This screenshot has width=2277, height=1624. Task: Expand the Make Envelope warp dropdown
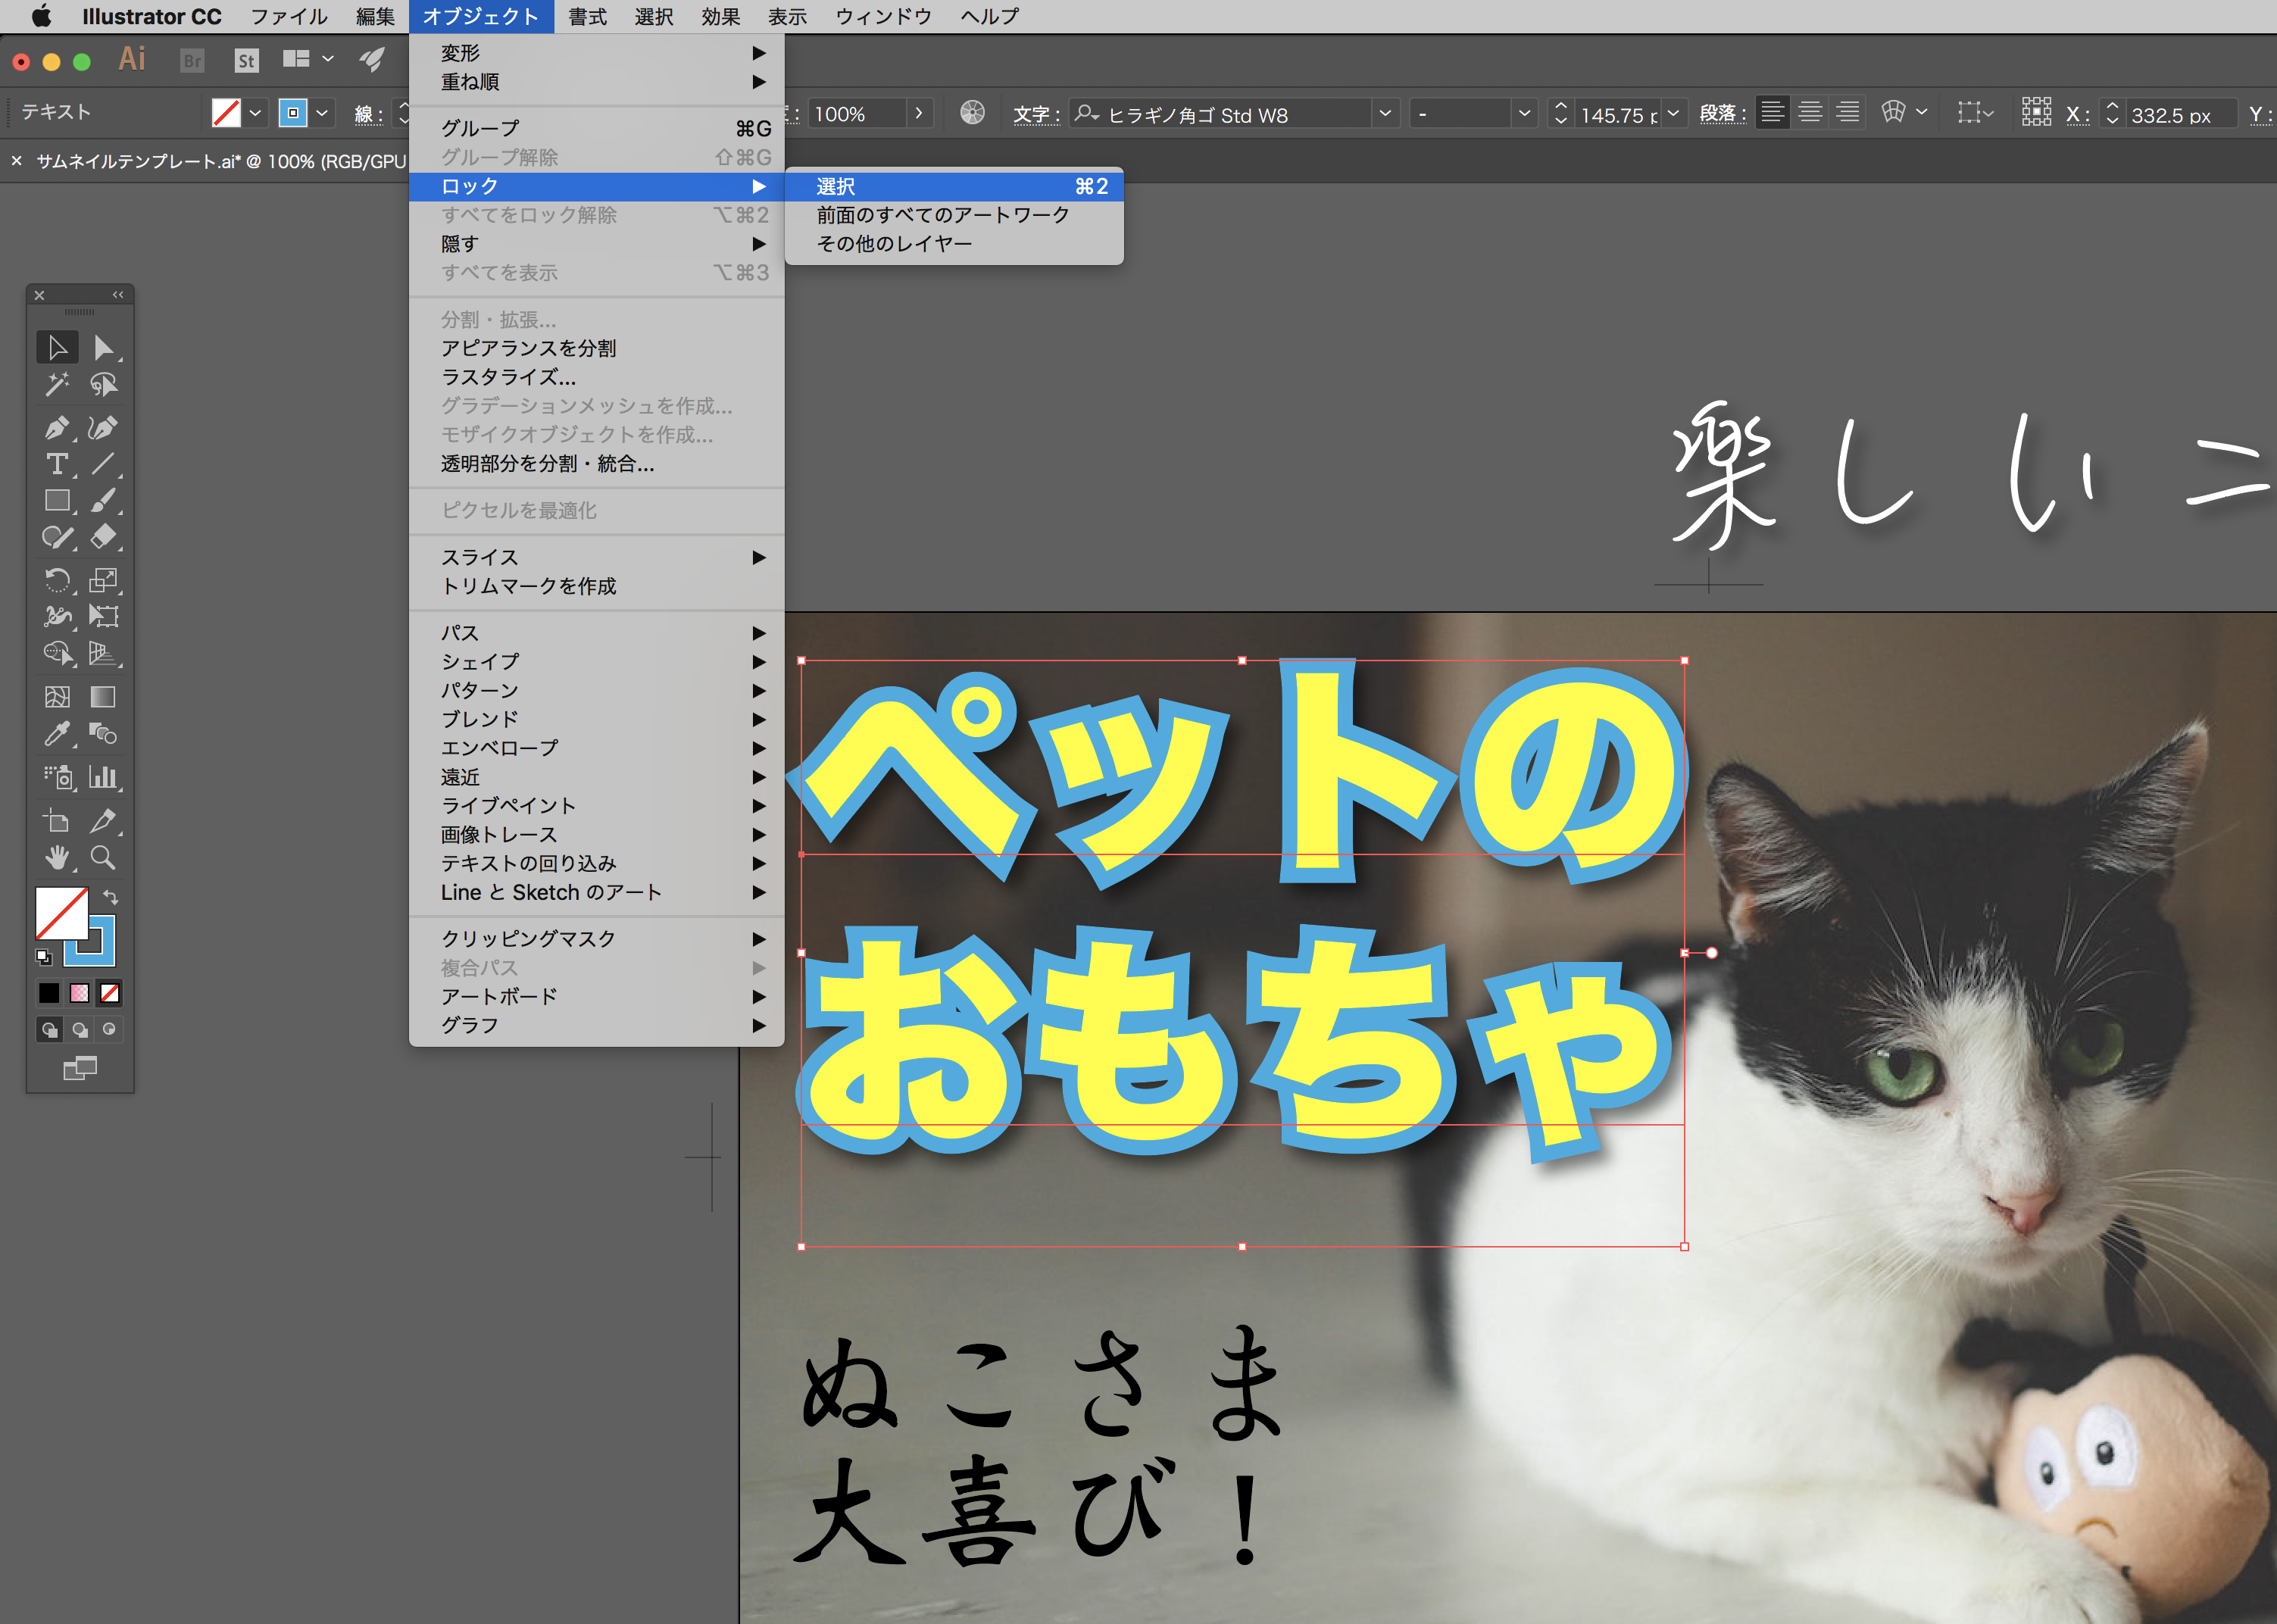1921,112
